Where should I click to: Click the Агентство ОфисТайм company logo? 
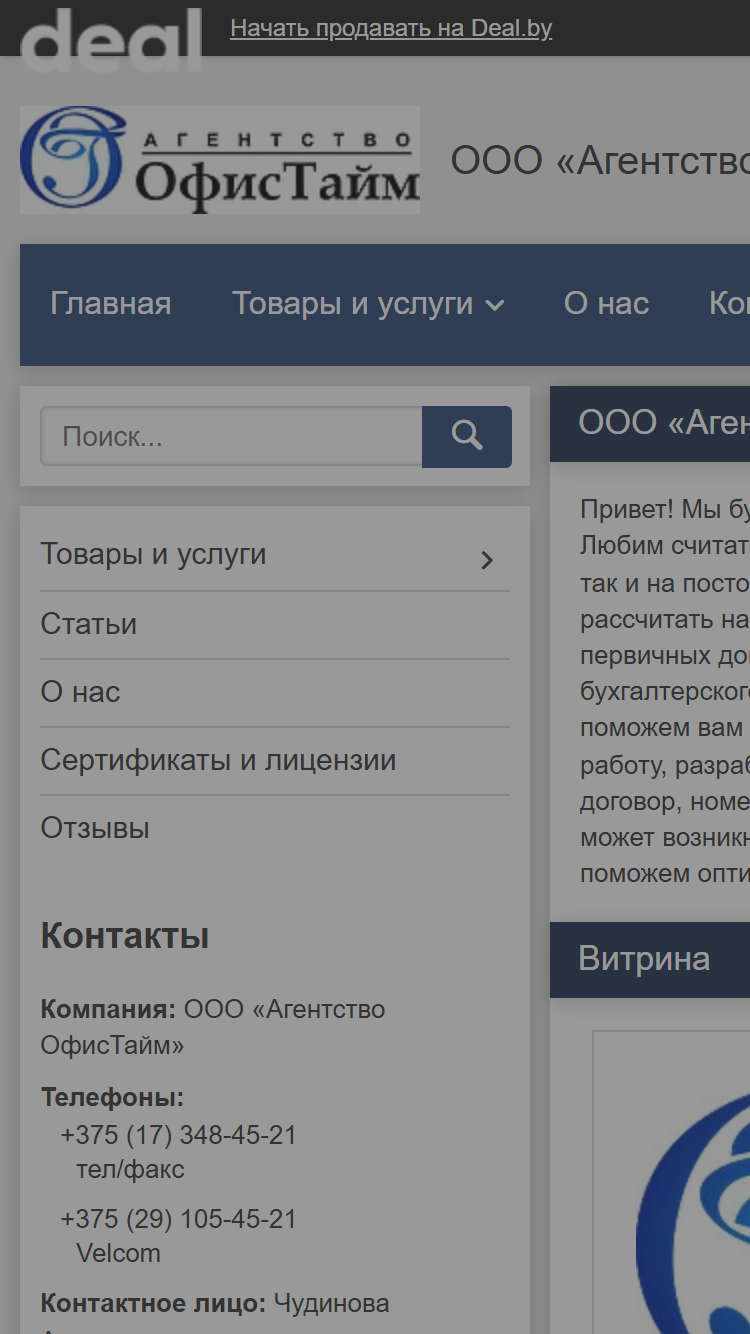point(220,160)
